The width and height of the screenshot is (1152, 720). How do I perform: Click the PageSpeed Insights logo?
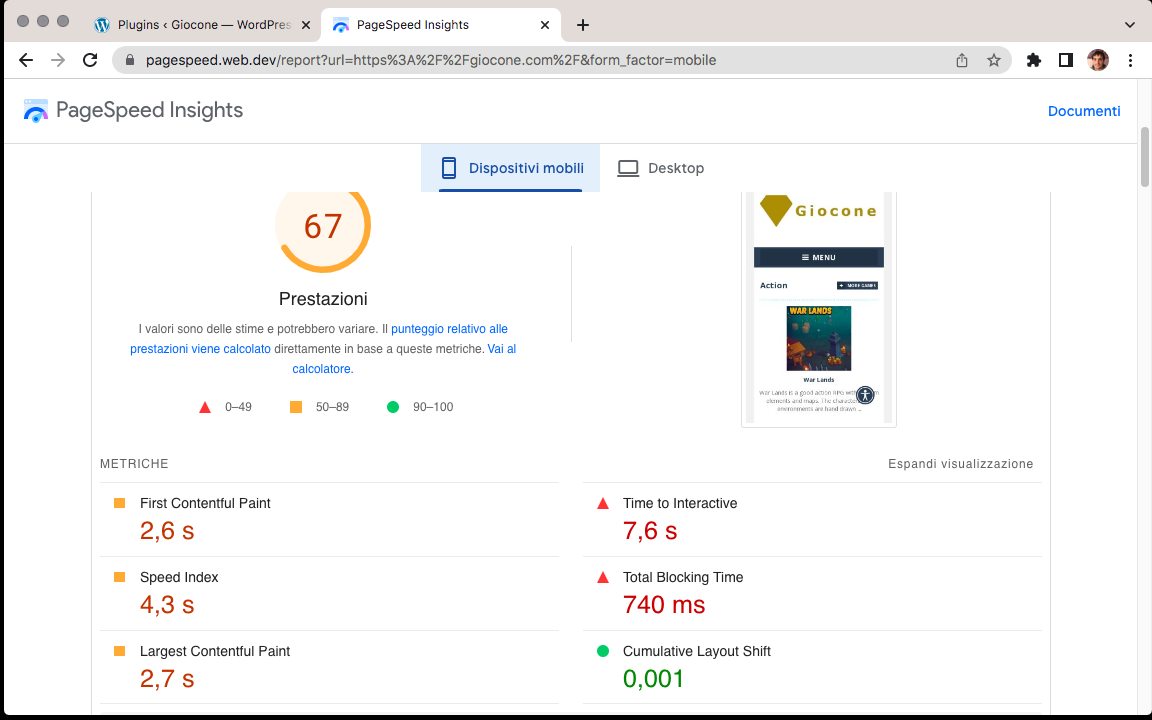tap(133, 110)
